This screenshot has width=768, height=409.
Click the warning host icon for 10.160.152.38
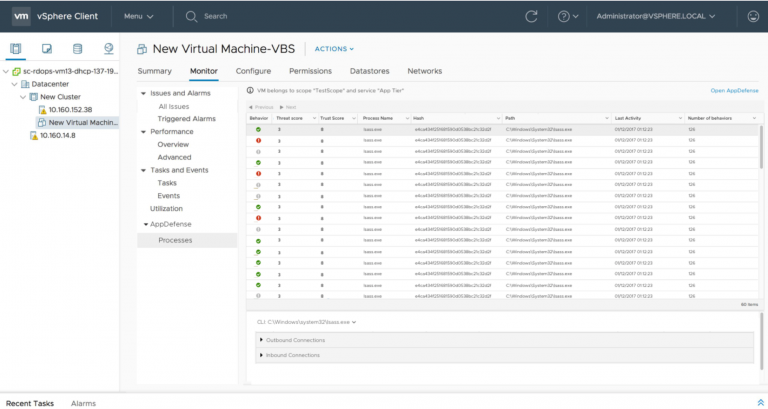pos(43,110)
